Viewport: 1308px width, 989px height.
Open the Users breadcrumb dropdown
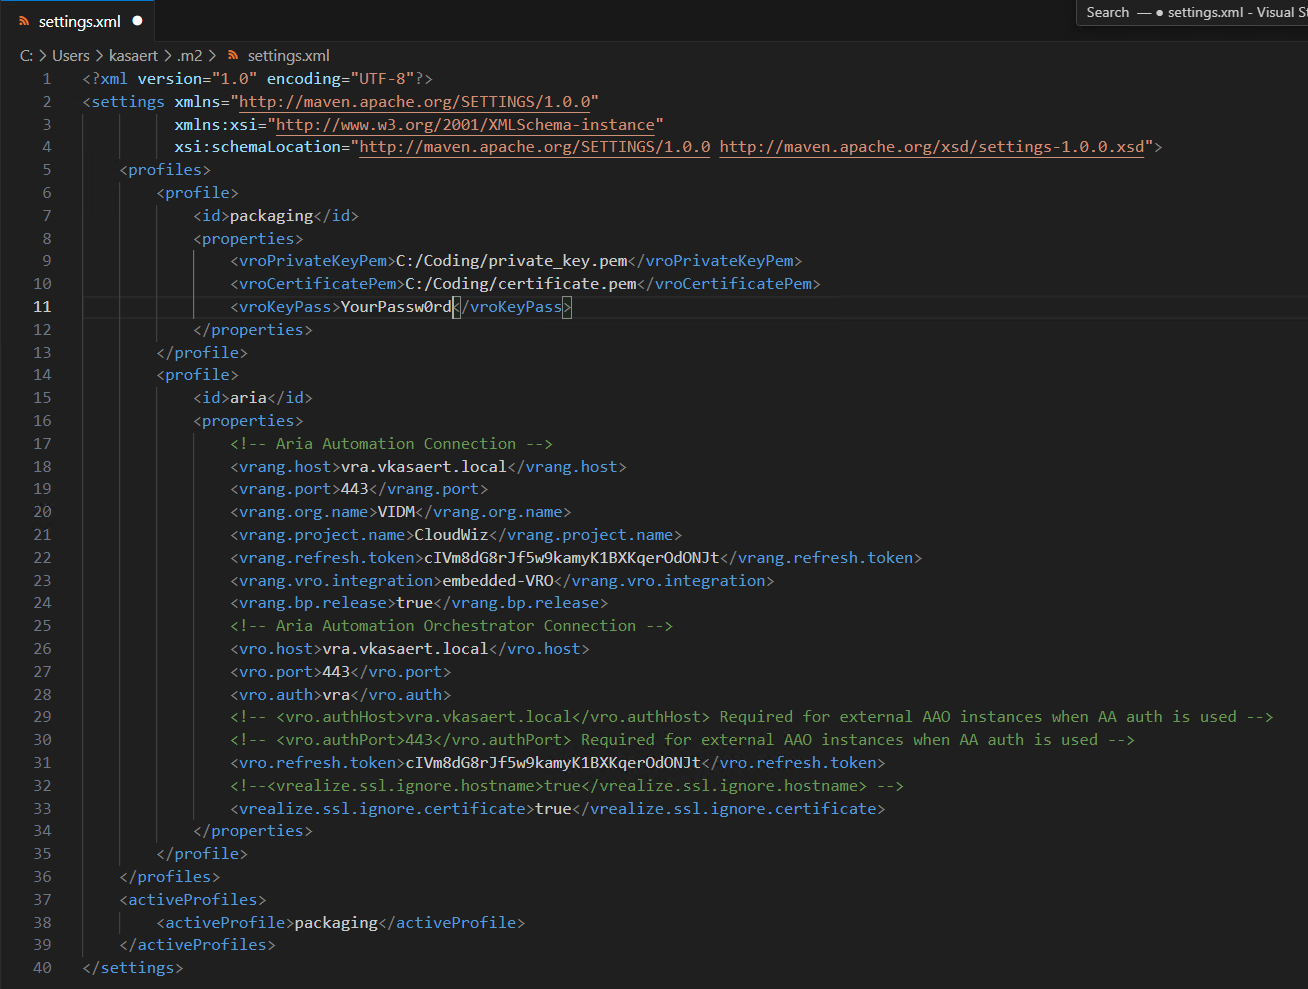71,56
